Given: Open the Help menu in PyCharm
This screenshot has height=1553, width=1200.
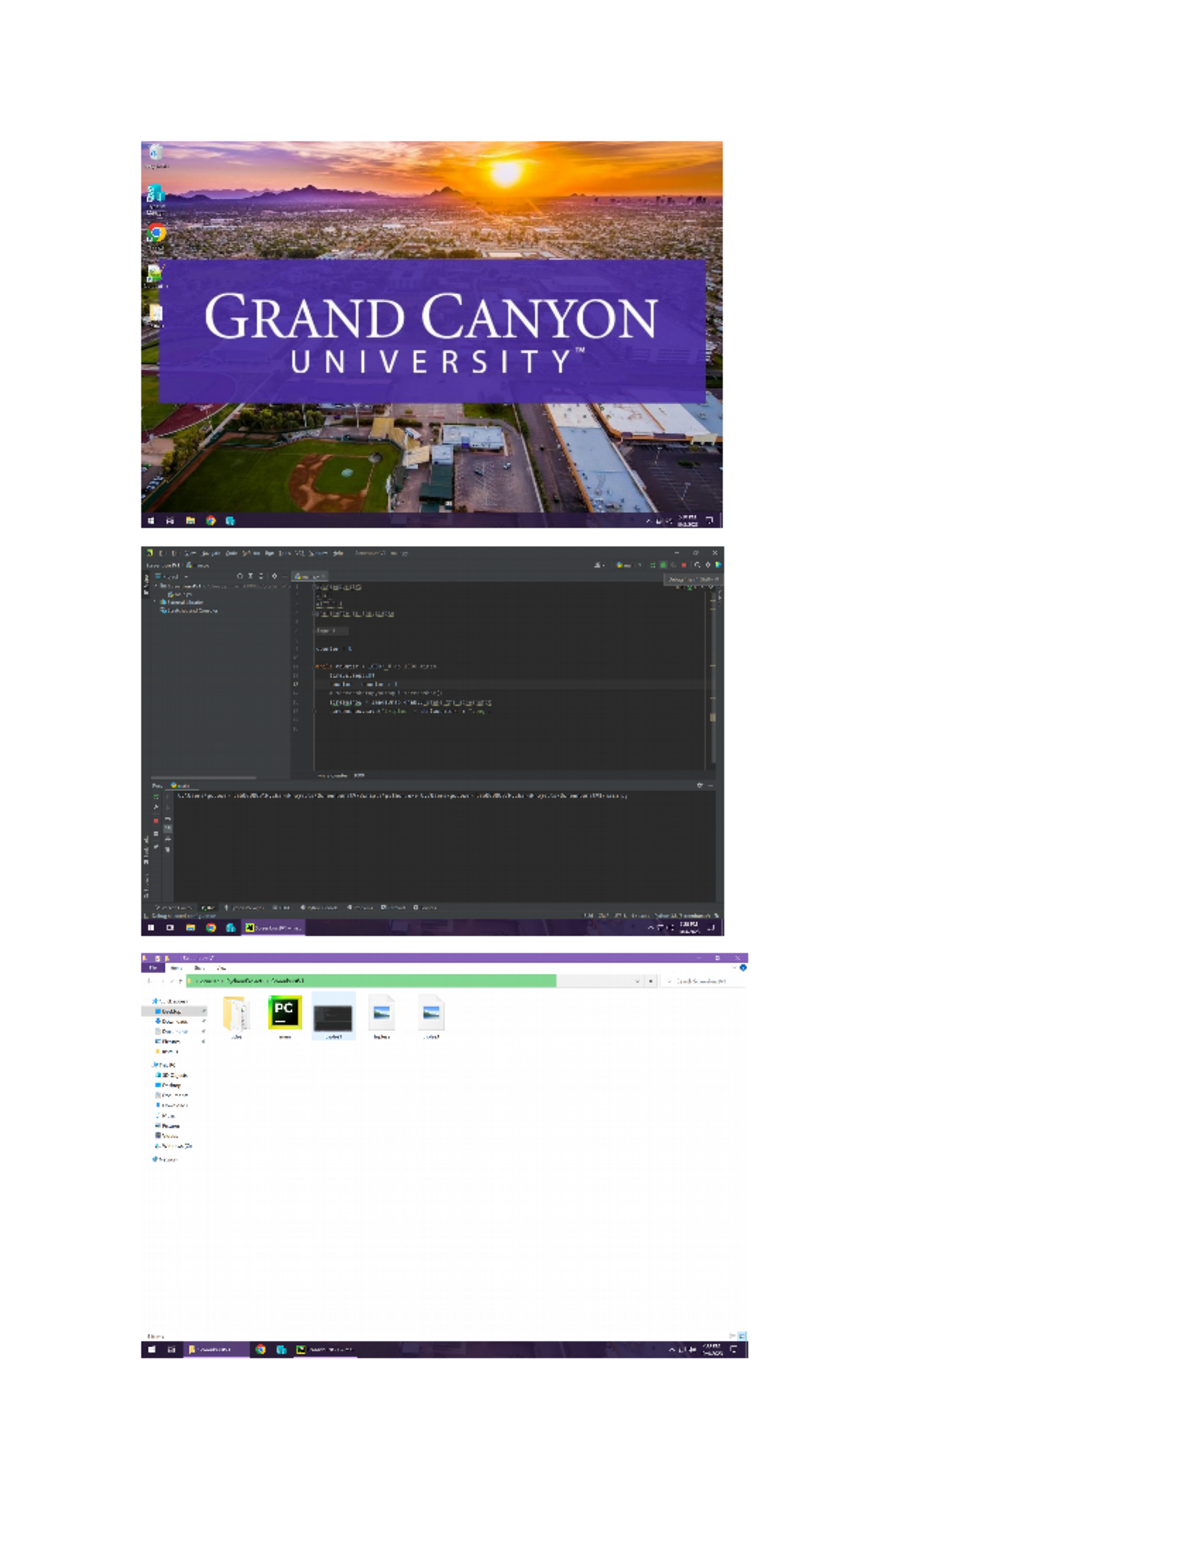Looking at the screenshot, I should (x=338, y=552).
